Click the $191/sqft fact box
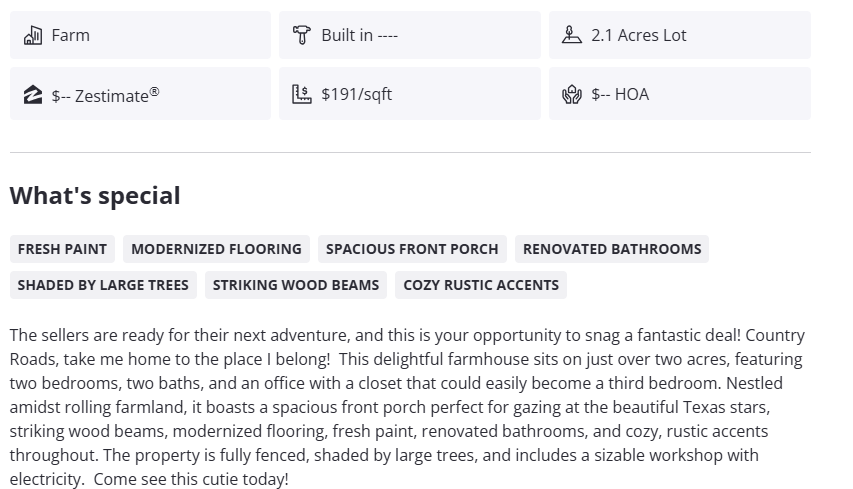 [x=409, y=94]
